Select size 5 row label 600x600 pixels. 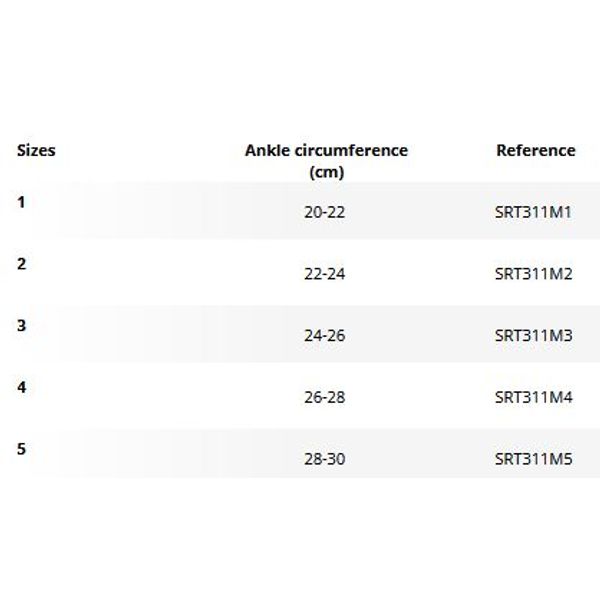[21, 449]
